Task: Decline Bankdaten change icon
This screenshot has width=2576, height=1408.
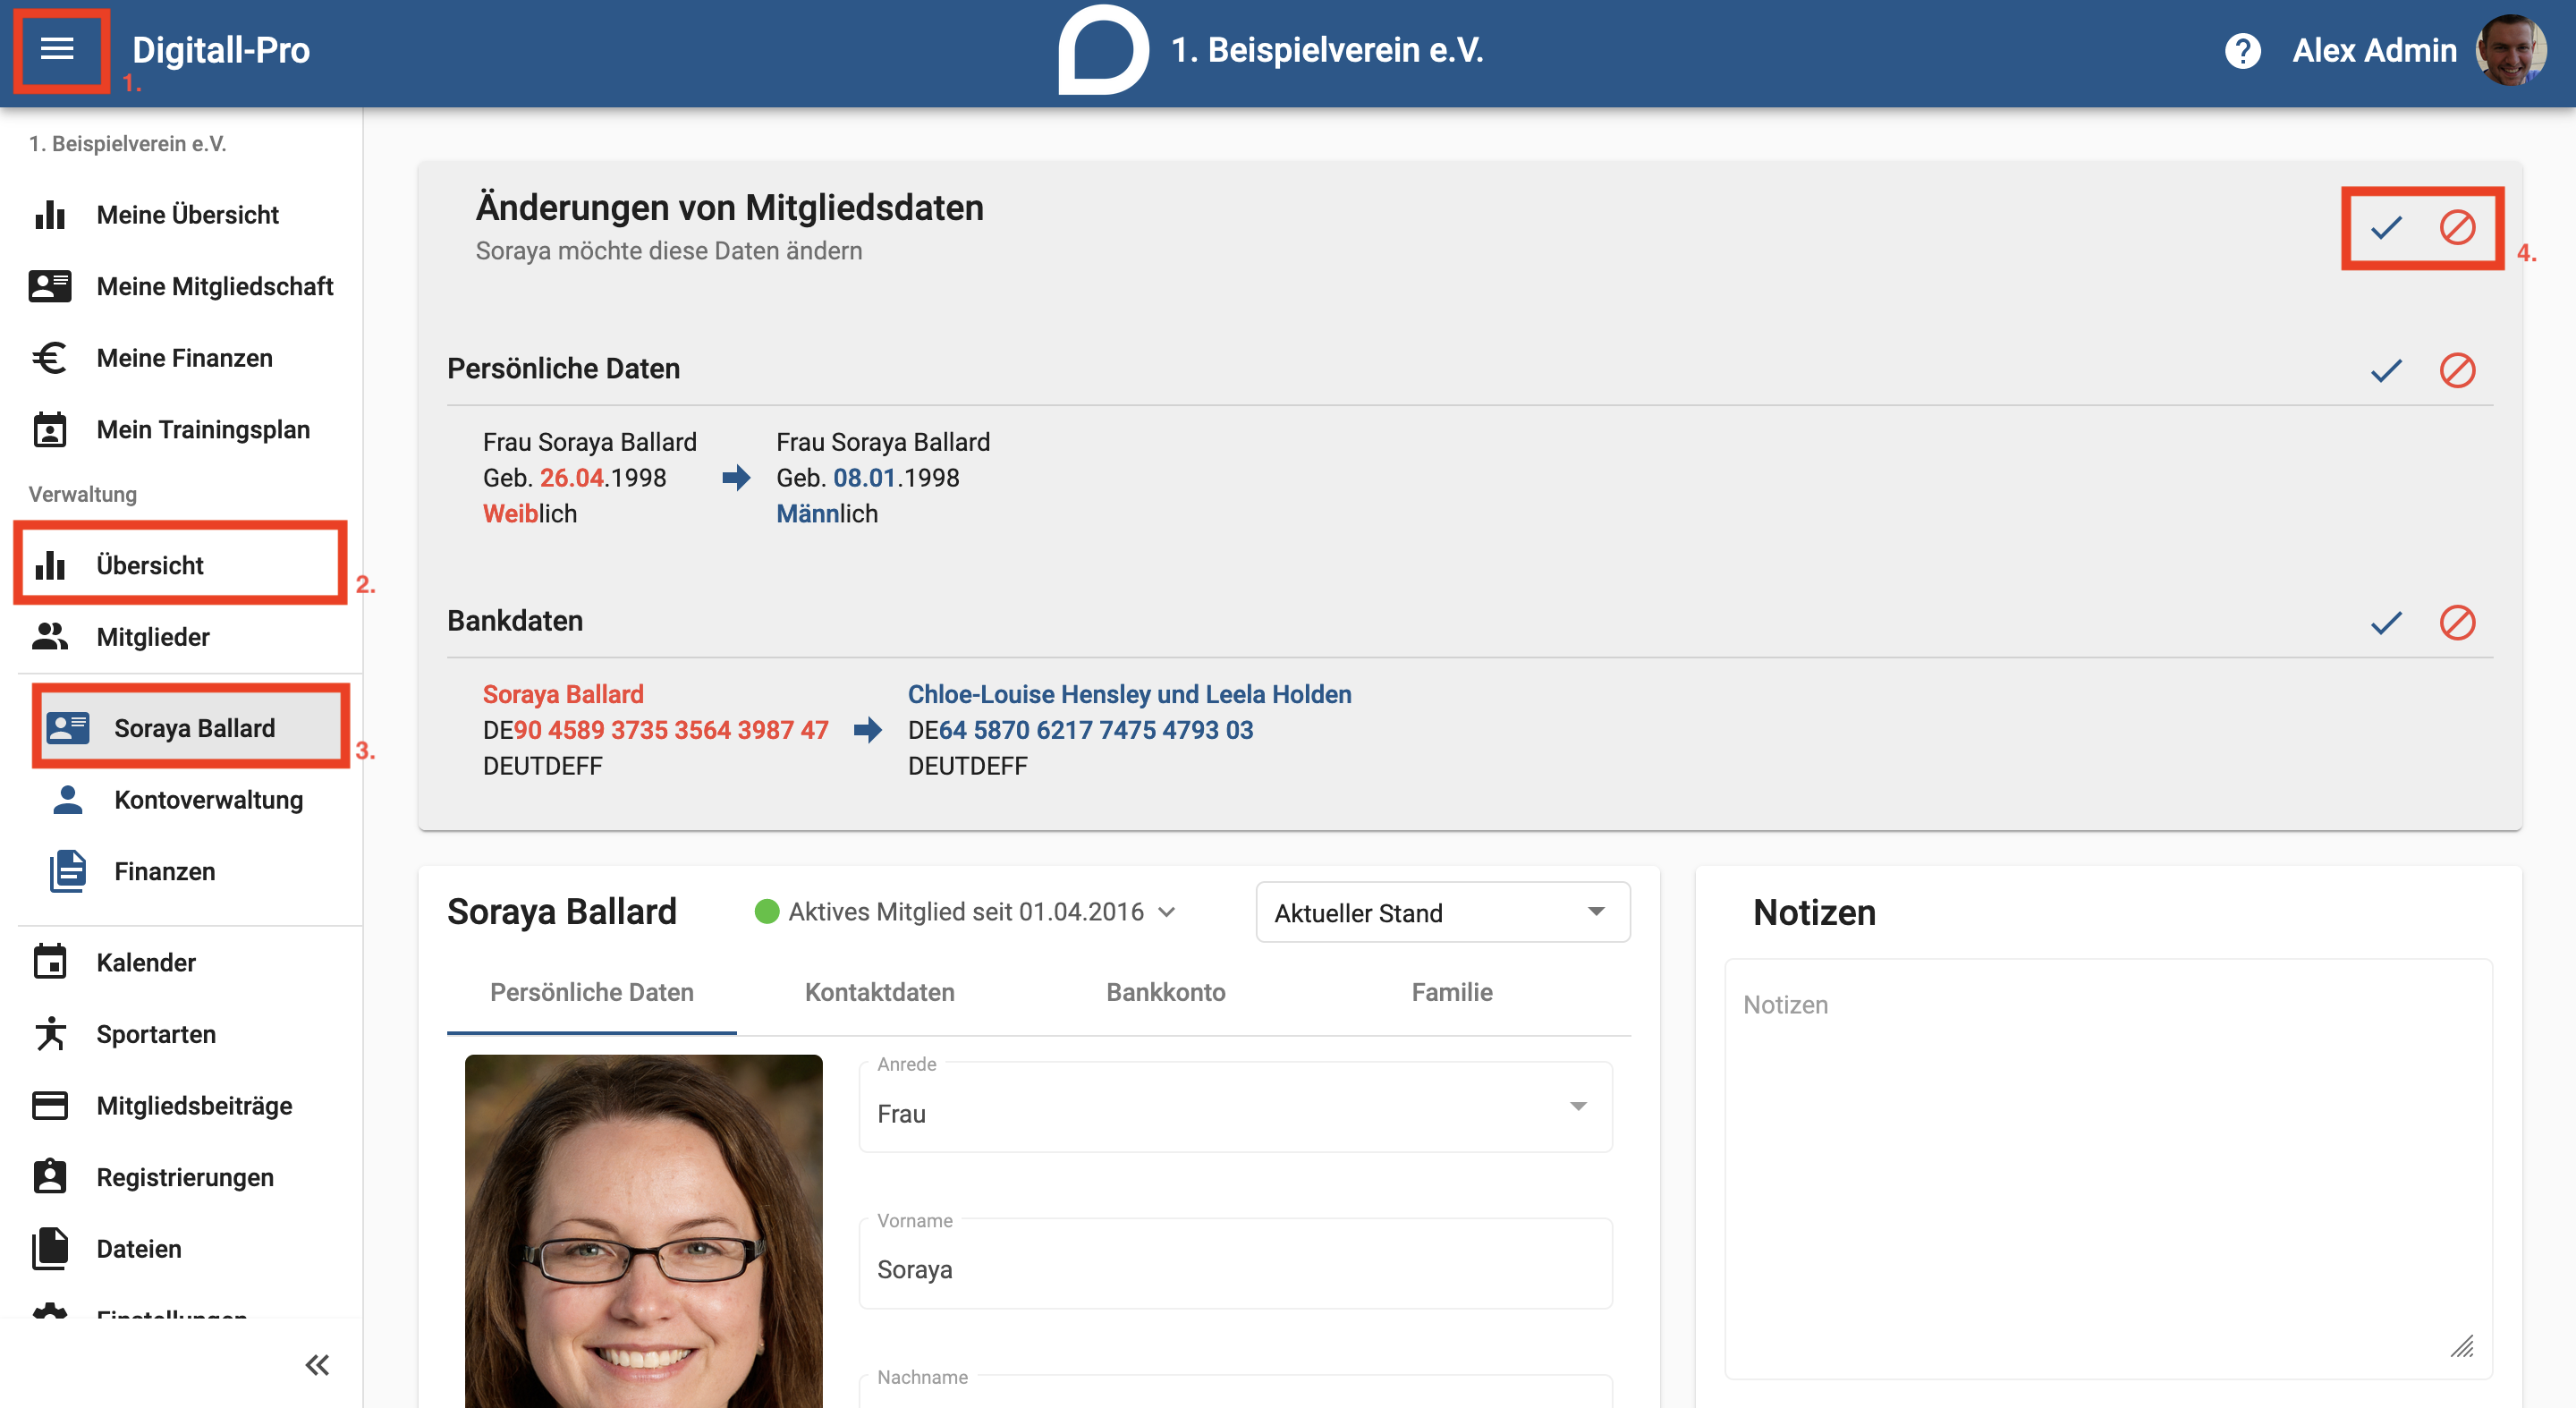Action: tap(2457, 623)
